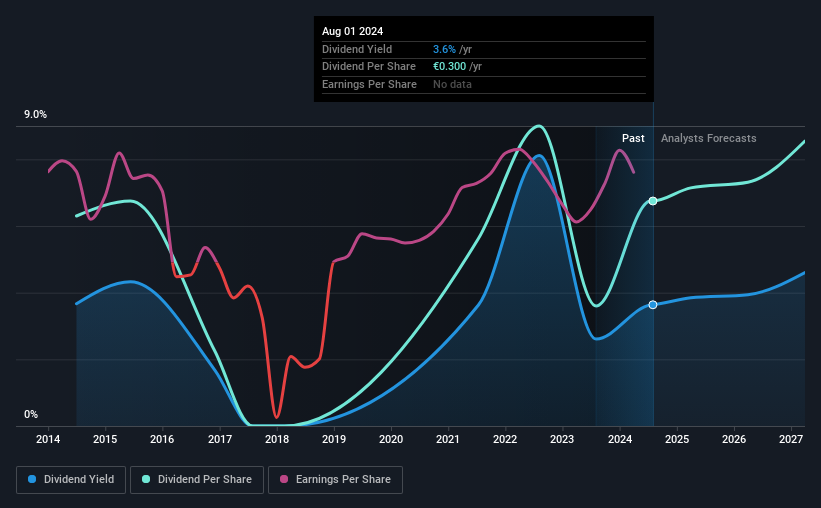
Task: Click the blue Dividend Yield legend dot
Action: click(x=32, y=479)
